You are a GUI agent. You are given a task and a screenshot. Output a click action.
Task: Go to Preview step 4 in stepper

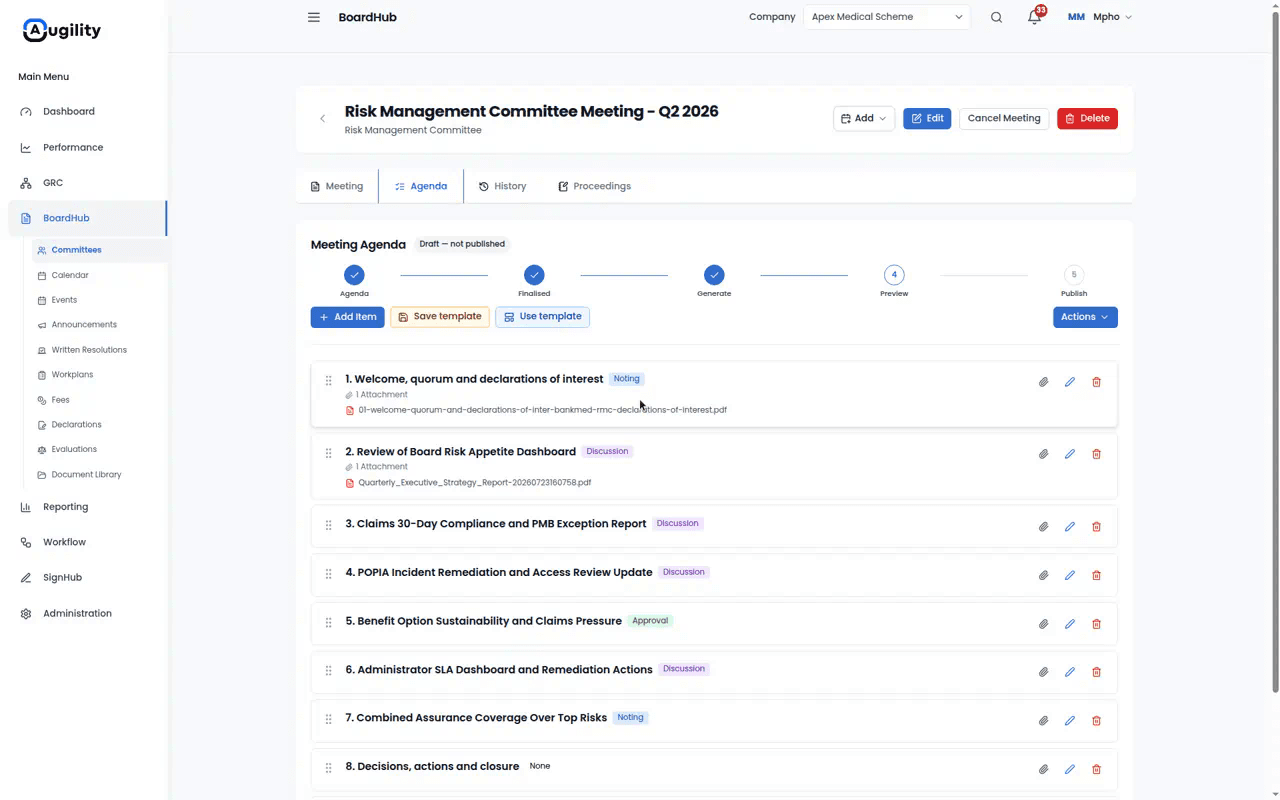(x=894, y=275)
